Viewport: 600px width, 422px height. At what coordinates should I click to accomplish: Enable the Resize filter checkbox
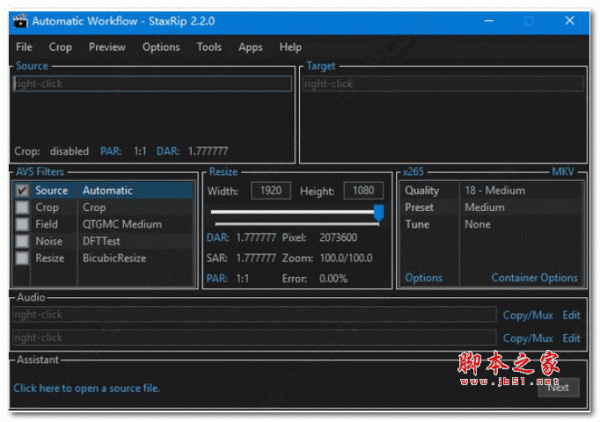[x=22, y=257]
